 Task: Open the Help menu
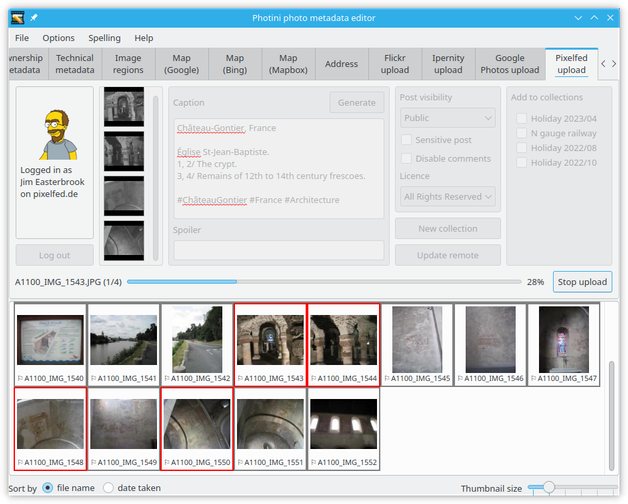tap(143, 38)
